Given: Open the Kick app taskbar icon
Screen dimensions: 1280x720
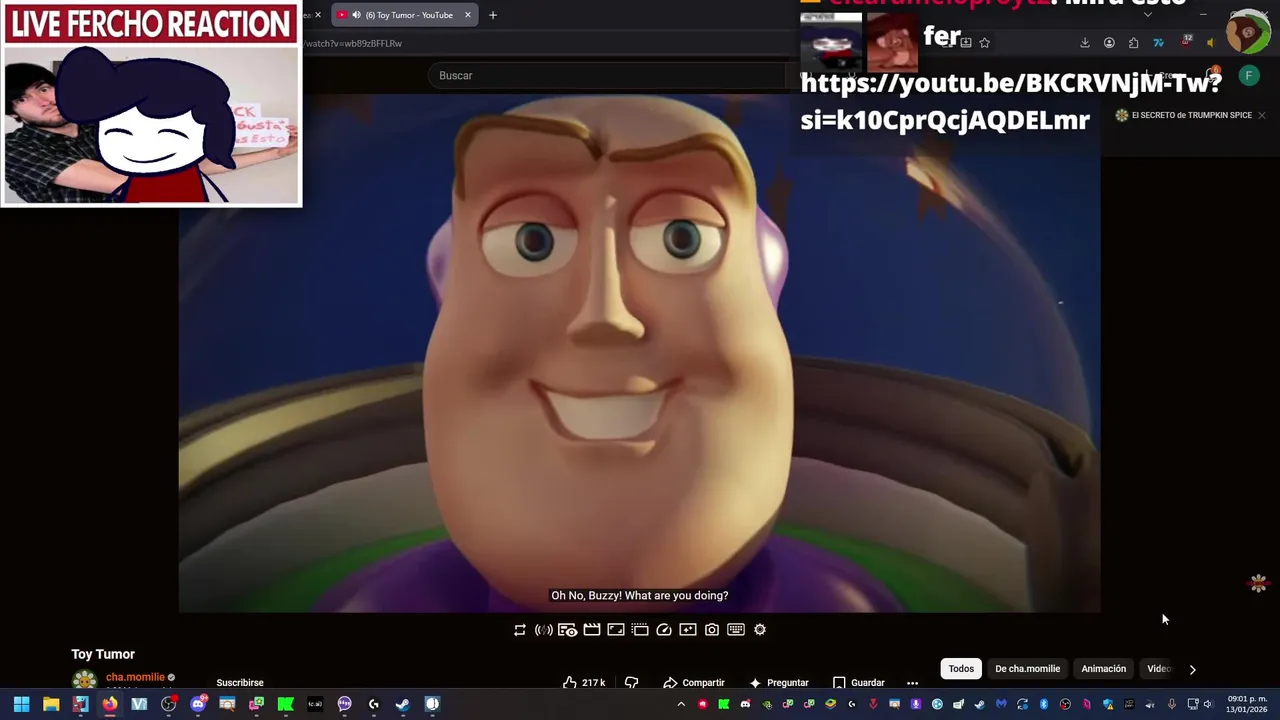Looking at the screenshot, I should tap(286, 704).
